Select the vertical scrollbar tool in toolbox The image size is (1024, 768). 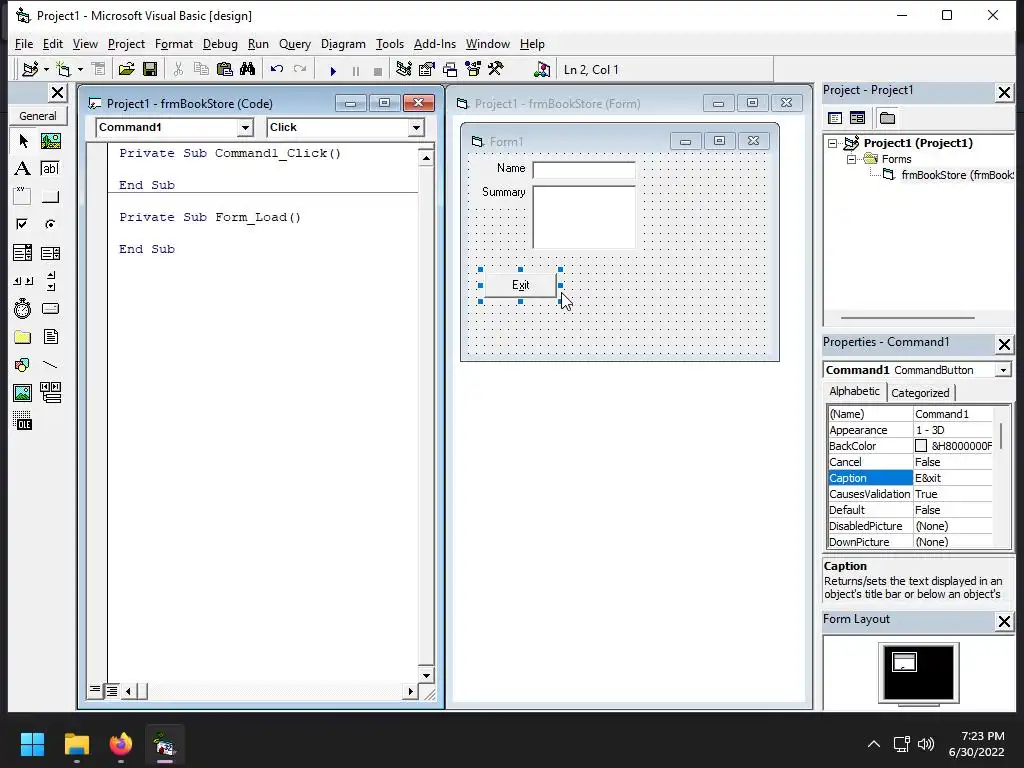point(50,281)
